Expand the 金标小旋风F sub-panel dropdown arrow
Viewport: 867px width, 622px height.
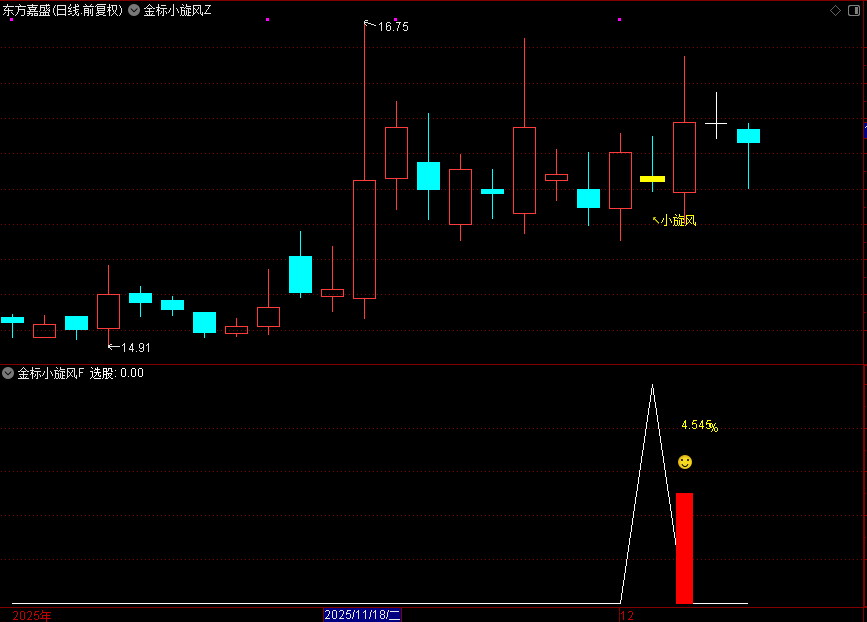pyautogui.click(x=8, y=373)
